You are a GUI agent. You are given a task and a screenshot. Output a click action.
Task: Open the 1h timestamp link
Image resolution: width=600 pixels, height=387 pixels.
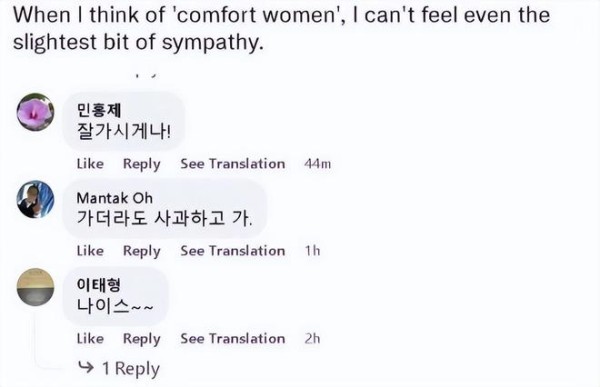(x=312, y=251)
